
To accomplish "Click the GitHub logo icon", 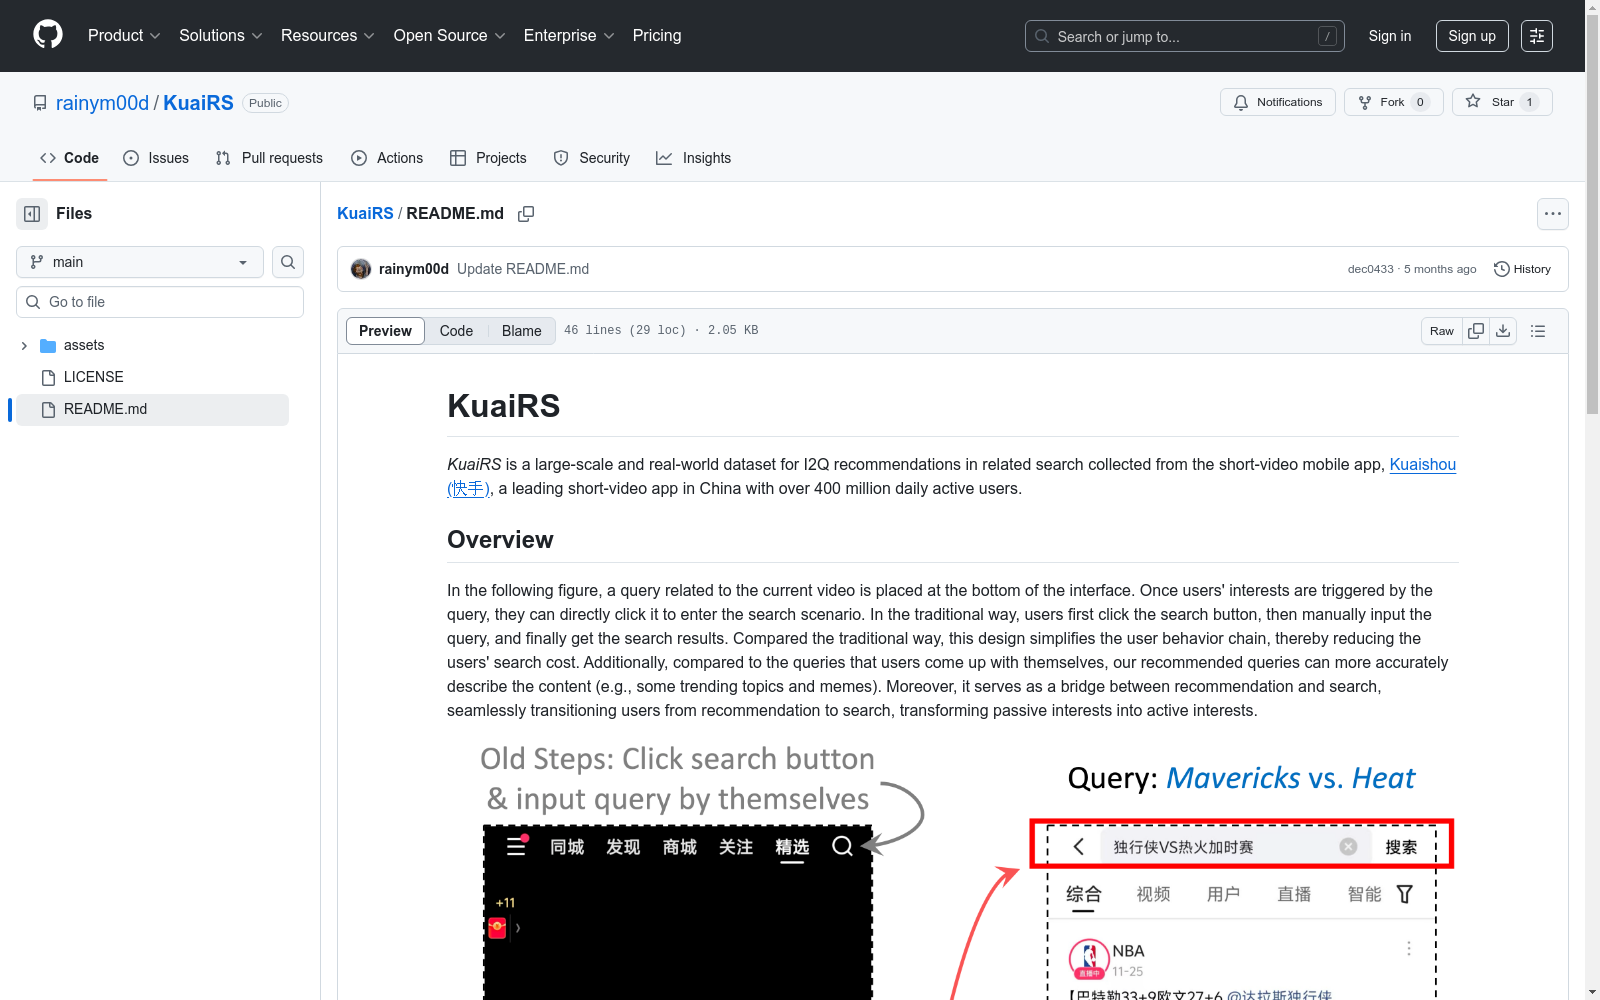I will coord(48,35).
